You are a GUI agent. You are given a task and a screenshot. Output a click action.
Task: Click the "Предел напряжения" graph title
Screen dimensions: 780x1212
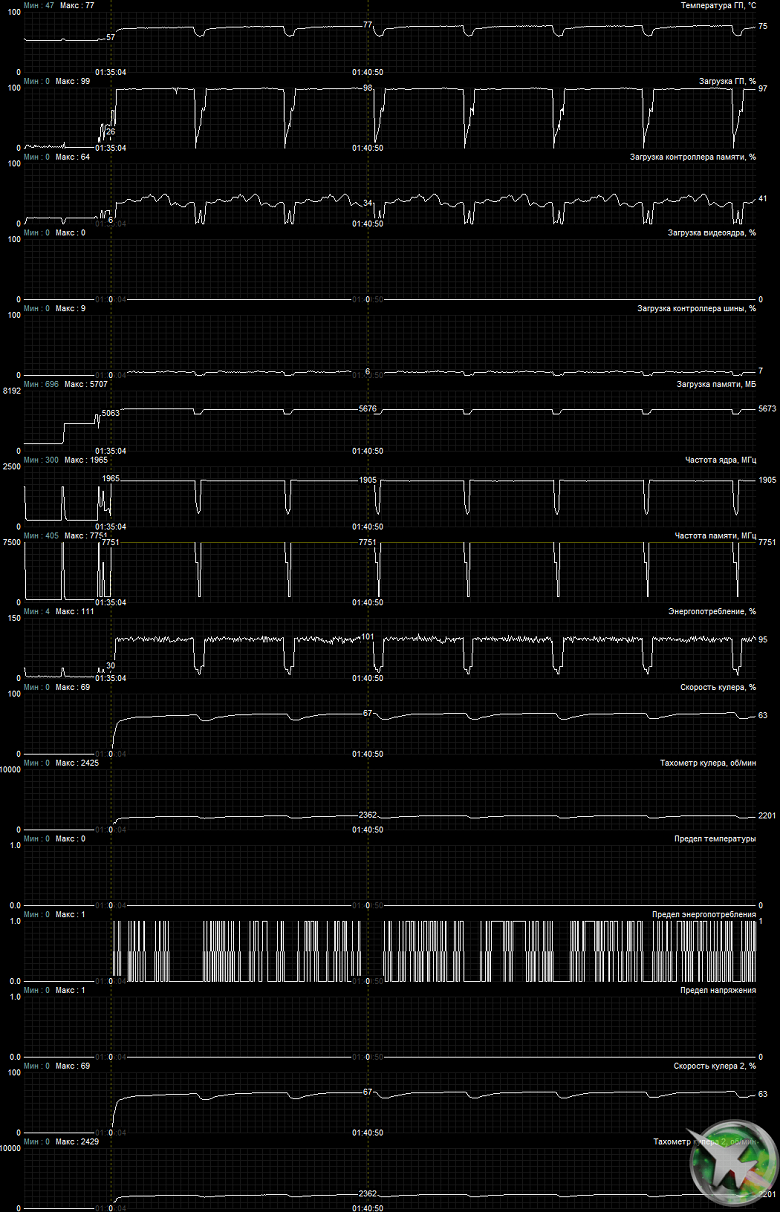718,990
